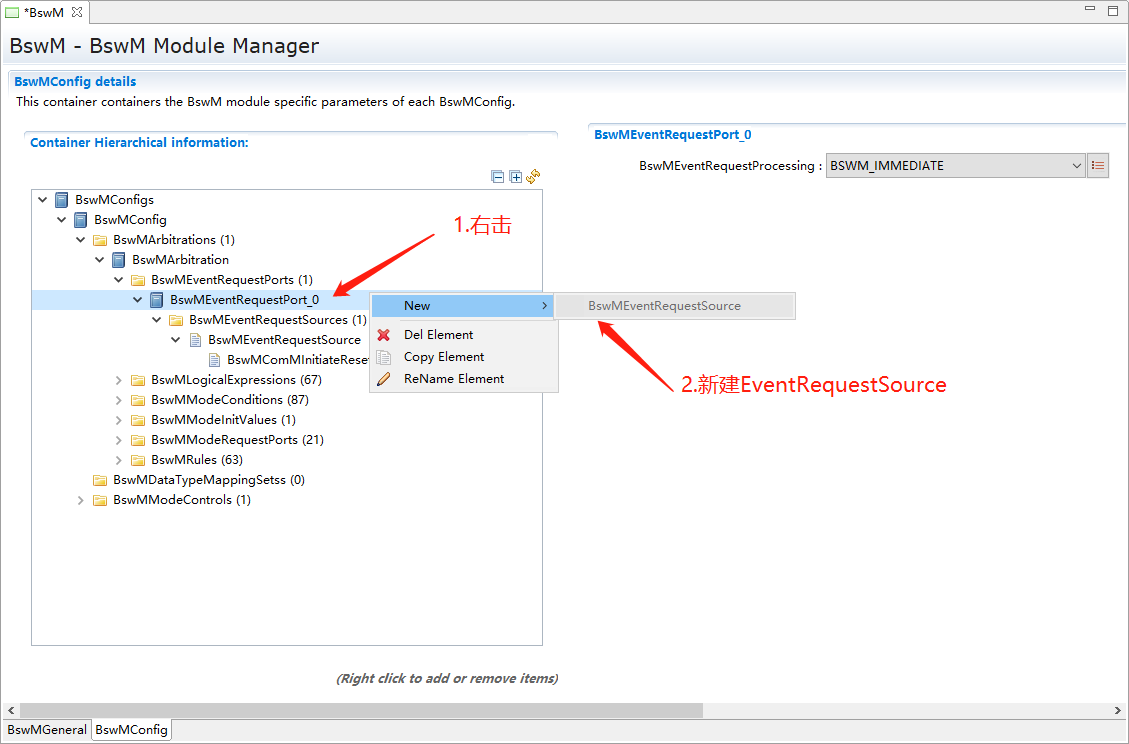The width and height of the screenshot is (1129, 744).
Task: Click the refresh tree icon
Action: (534, 176)
